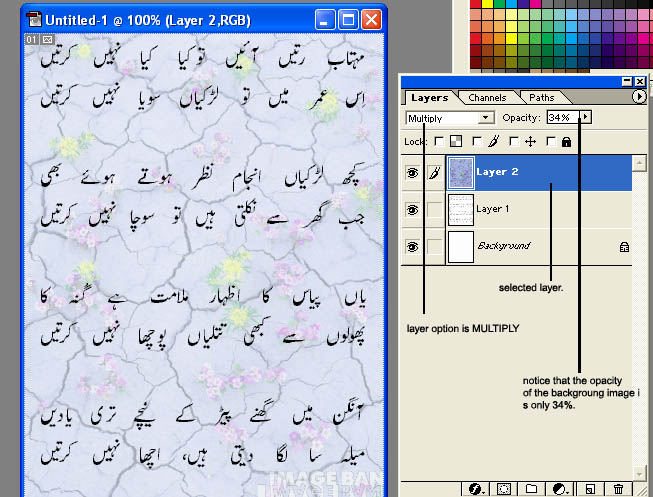The width and height of the screenshot is (653, 497).
Task: Hide Layer 1 with its eye icon
Action: point(412,210)
